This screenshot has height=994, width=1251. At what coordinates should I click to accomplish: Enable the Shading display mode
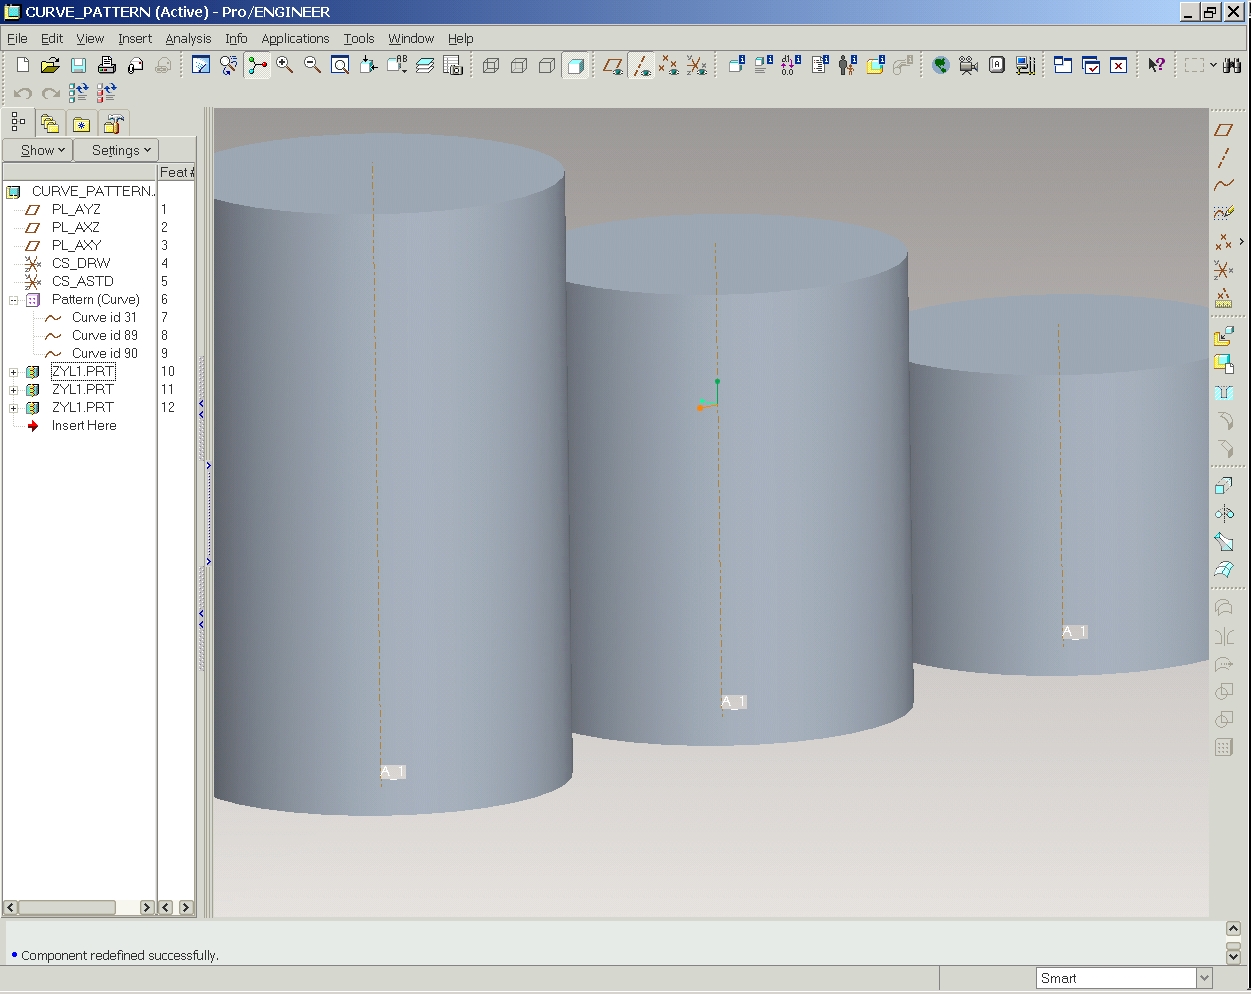[x=575, y=66]
